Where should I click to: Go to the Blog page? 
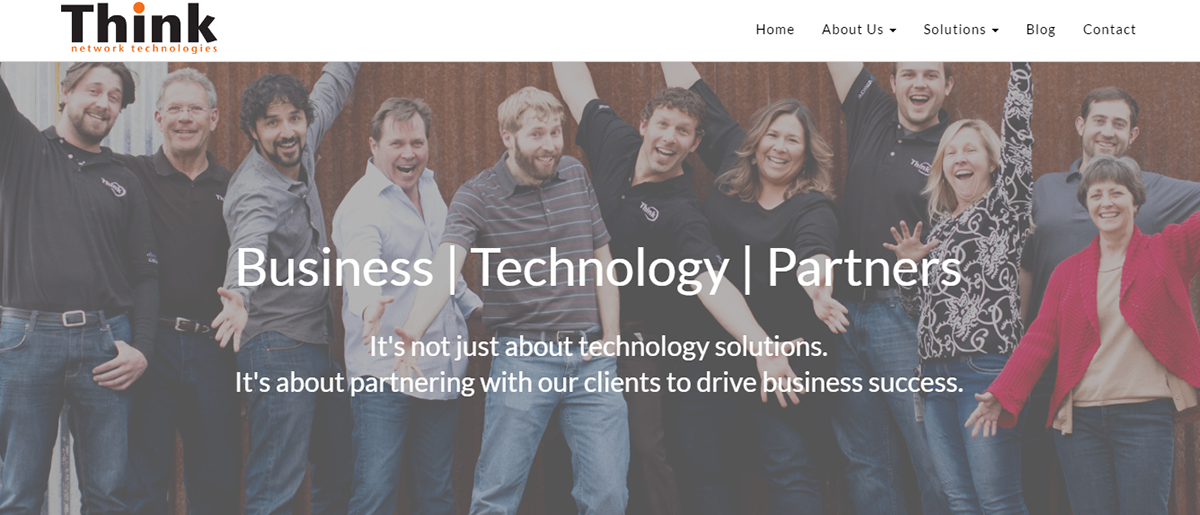tap(1041, 30)
